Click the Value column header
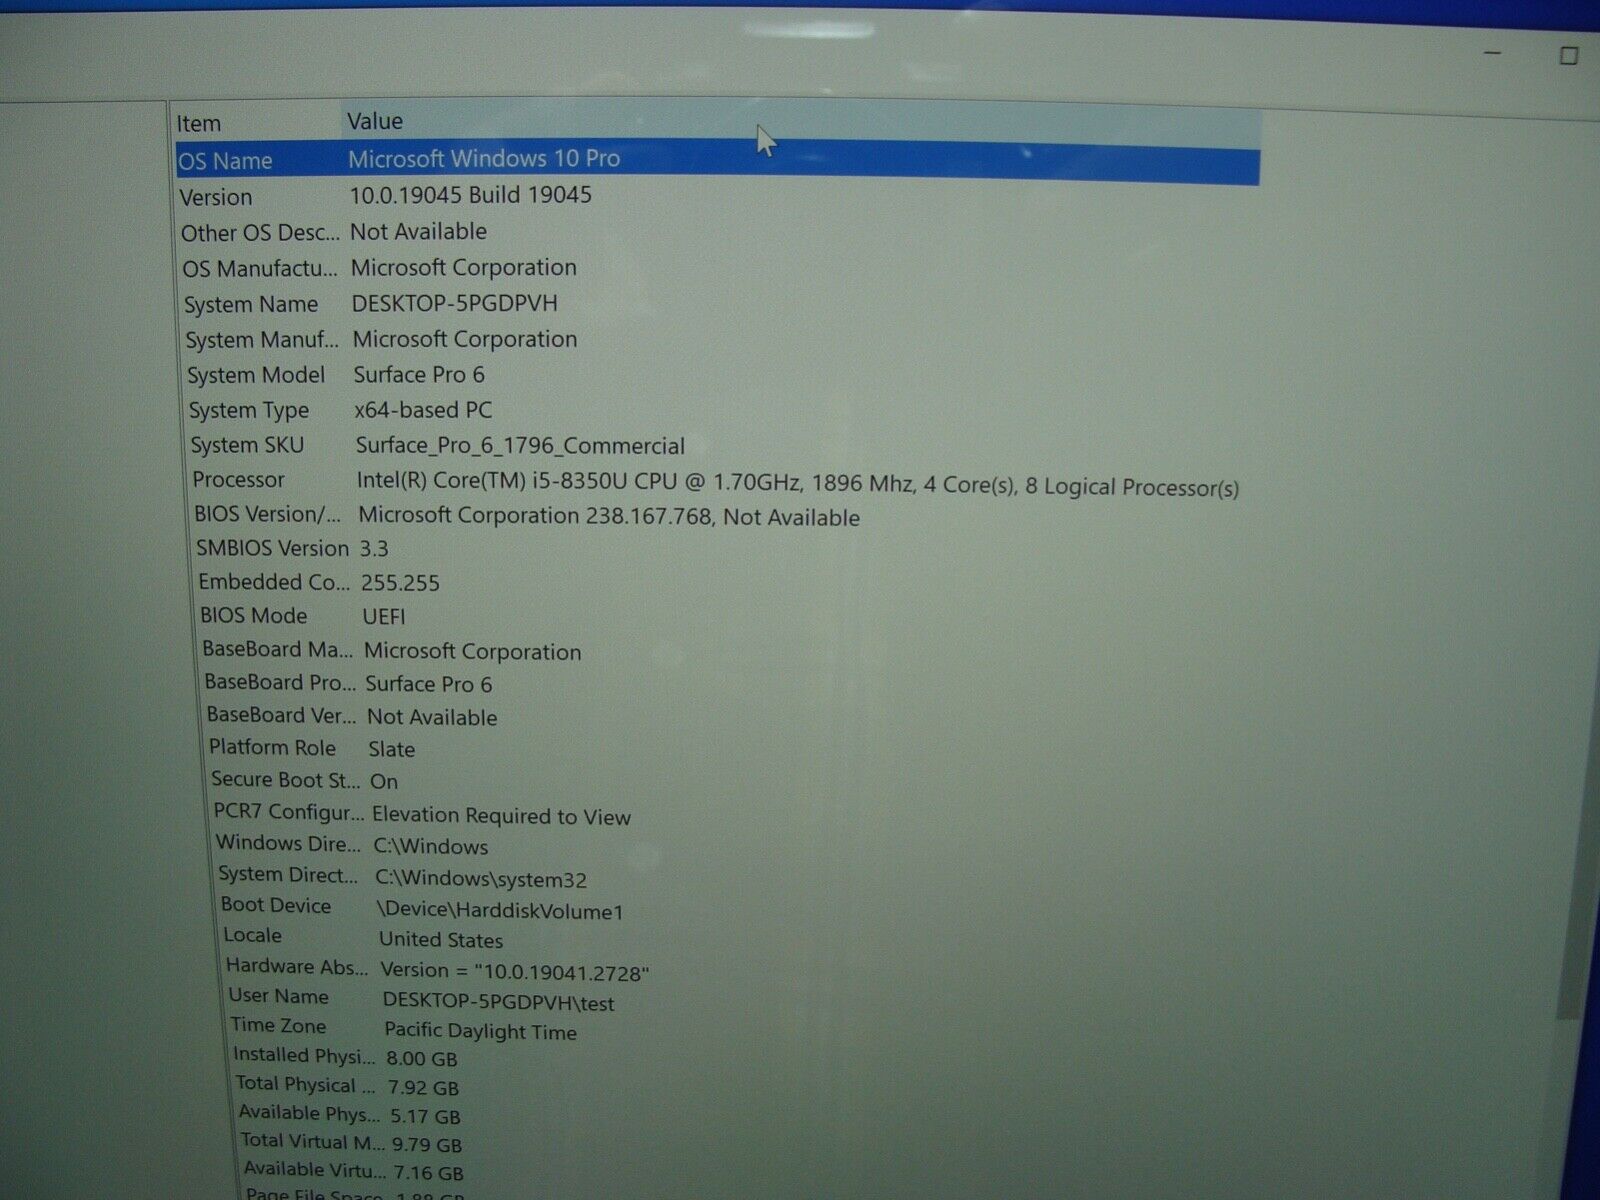This screenshot has width=1600, height=1200. coord(801,123)
